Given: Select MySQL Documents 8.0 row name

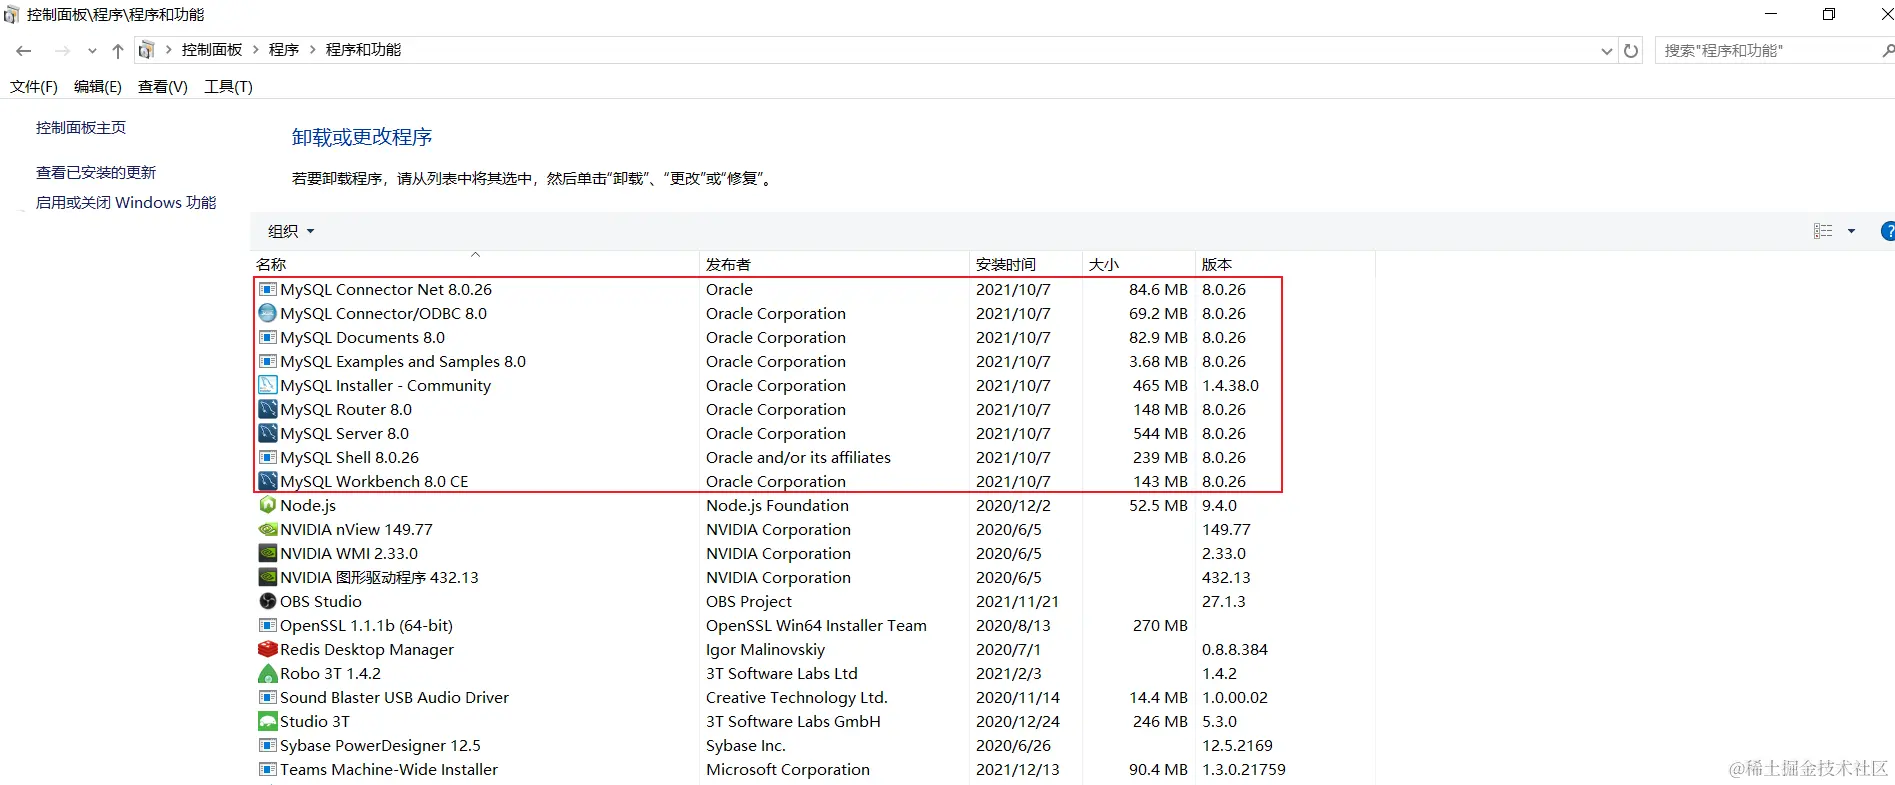Looking at the screenshot, I should coord(362,337).
